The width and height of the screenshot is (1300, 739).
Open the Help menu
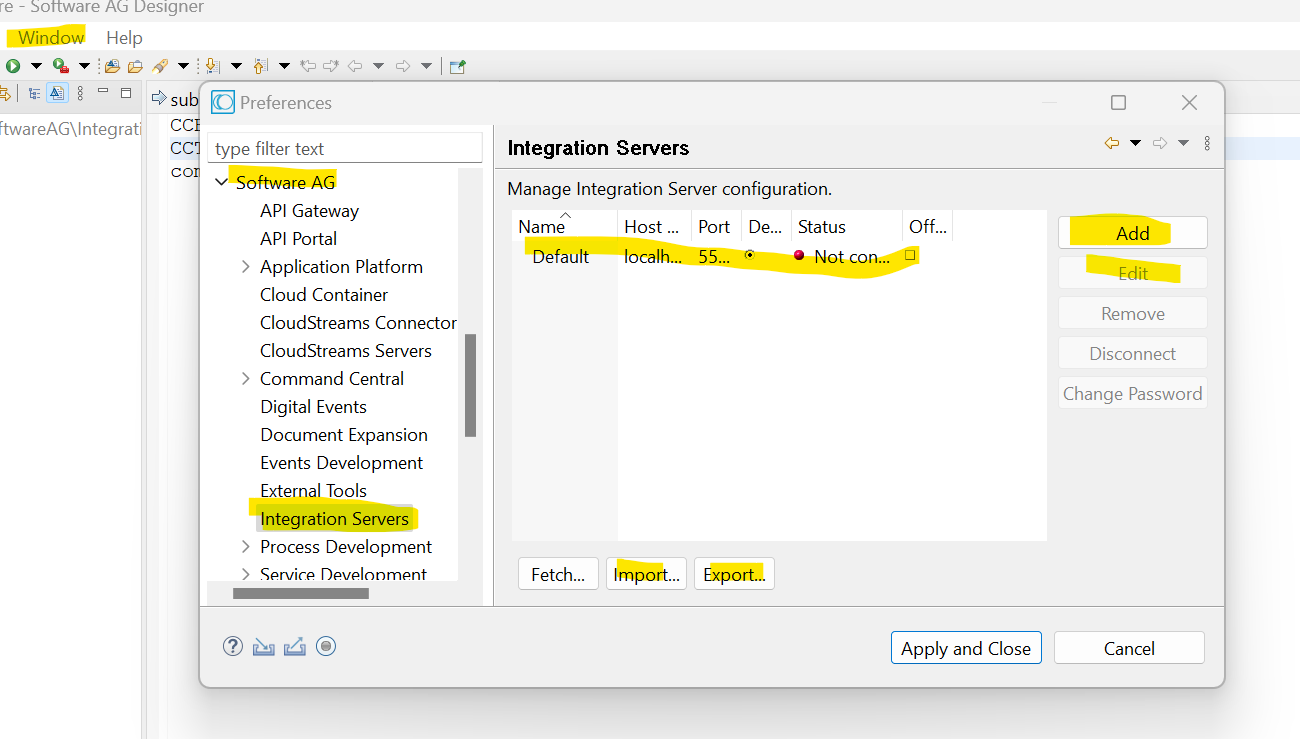tap(124, 37)
